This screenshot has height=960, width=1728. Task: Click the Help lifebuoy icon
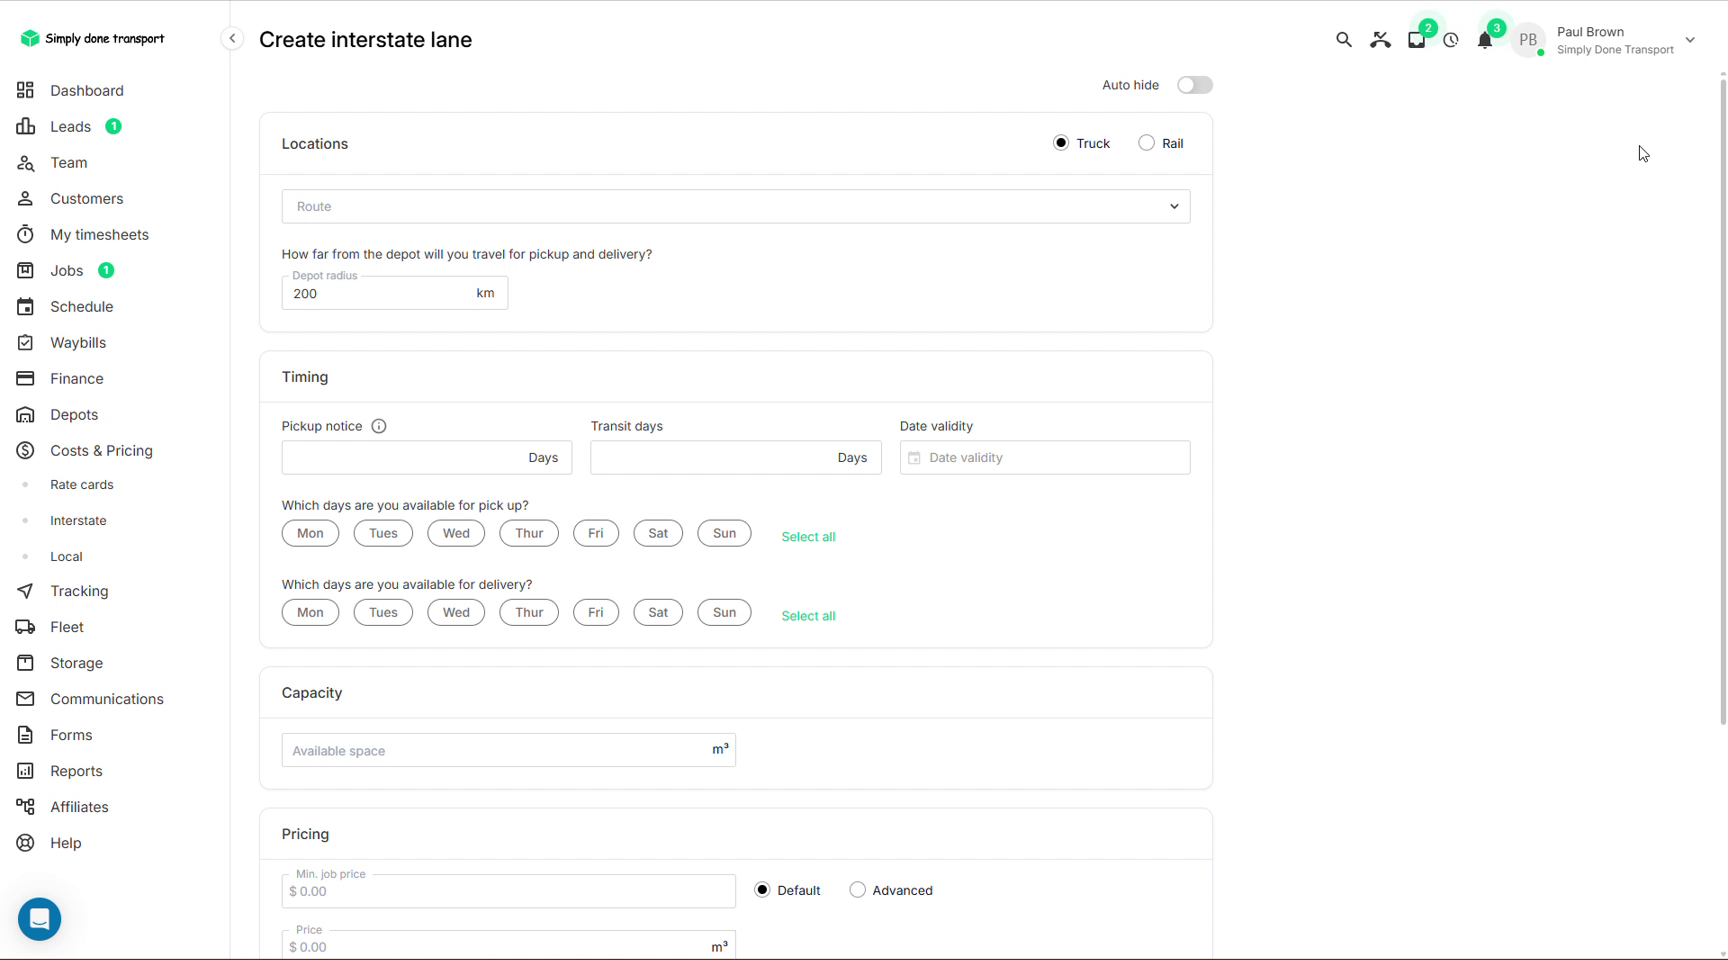26,843
